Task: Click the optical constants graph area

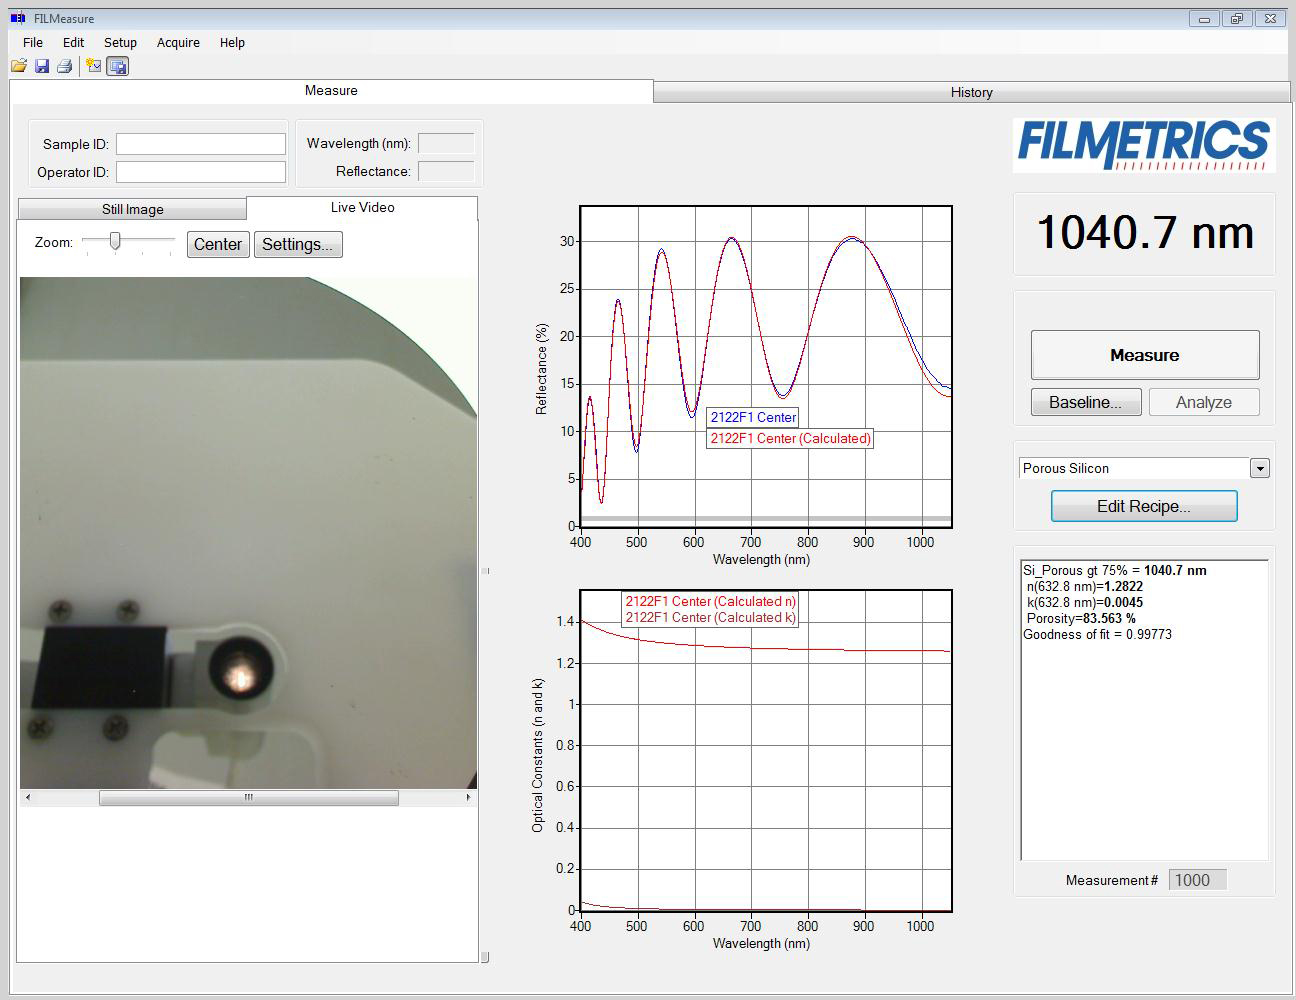Action: pos(766,751)
